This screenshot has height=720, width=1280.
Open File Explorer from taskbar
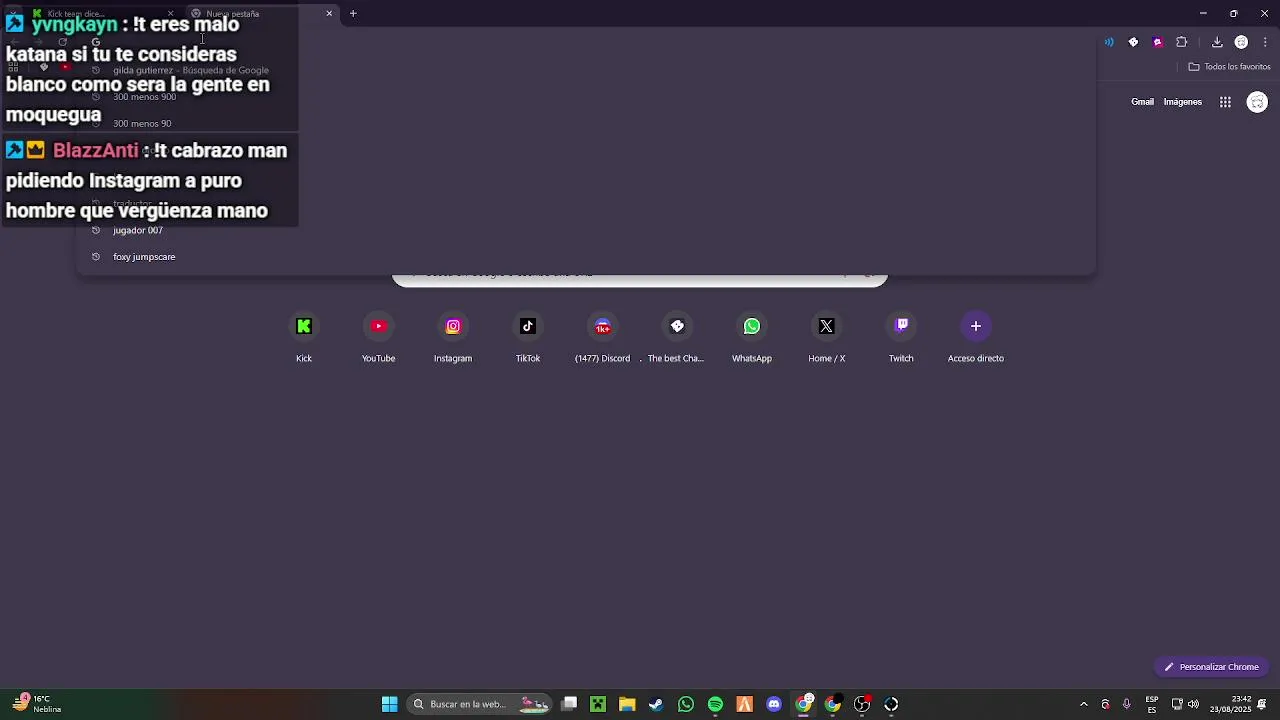point(627,704)
